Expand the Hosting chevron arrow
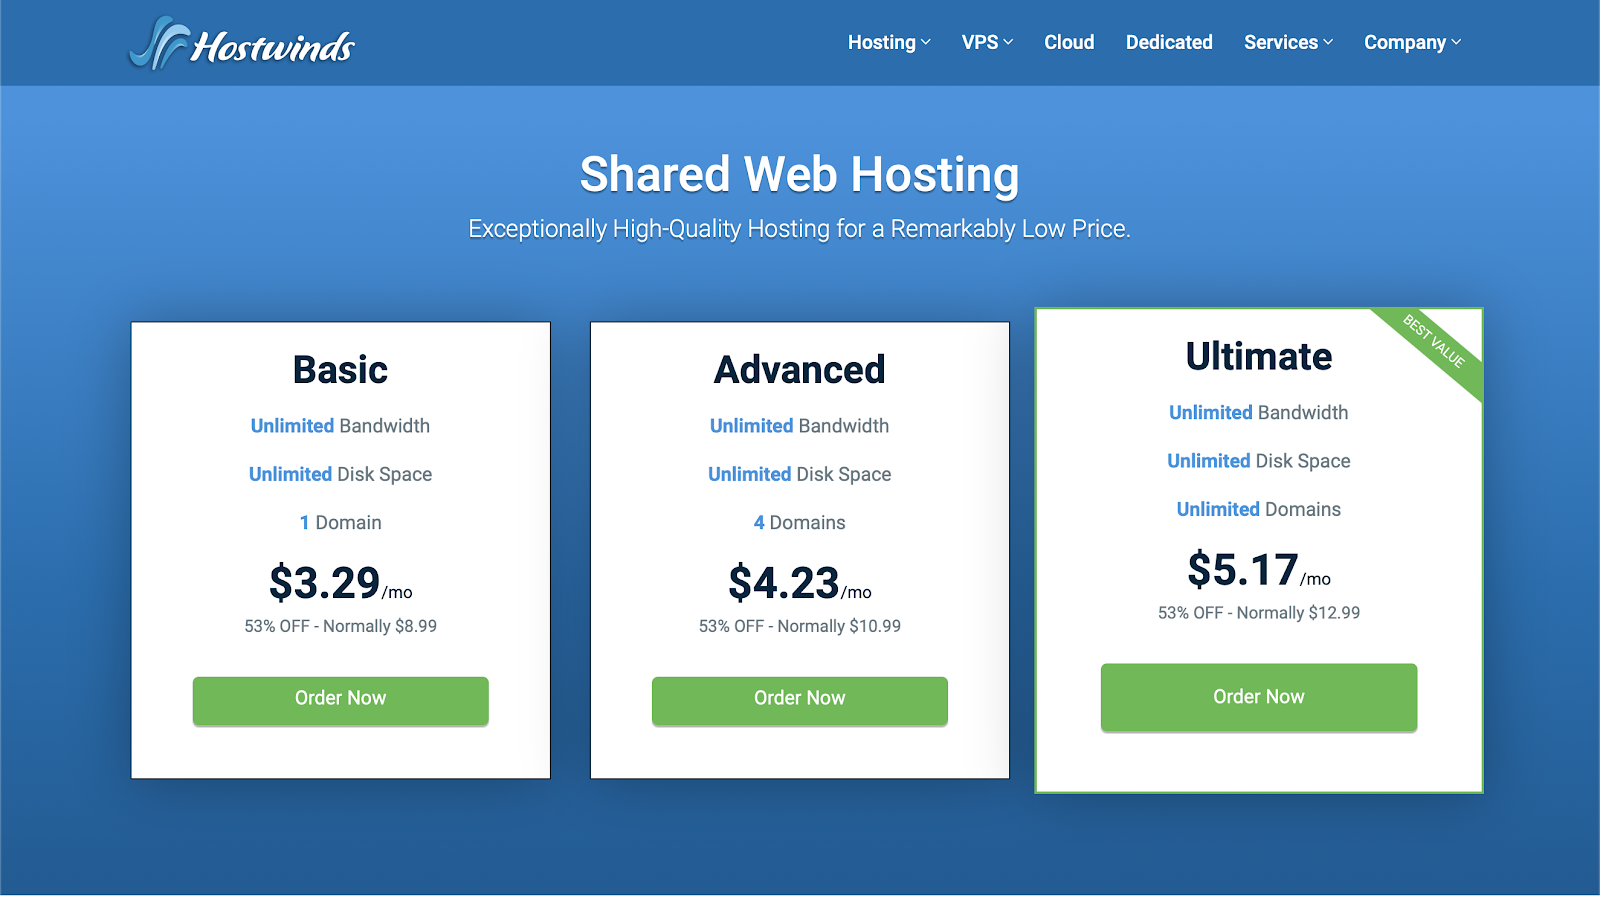1600x899 pixels. [926, 42]
